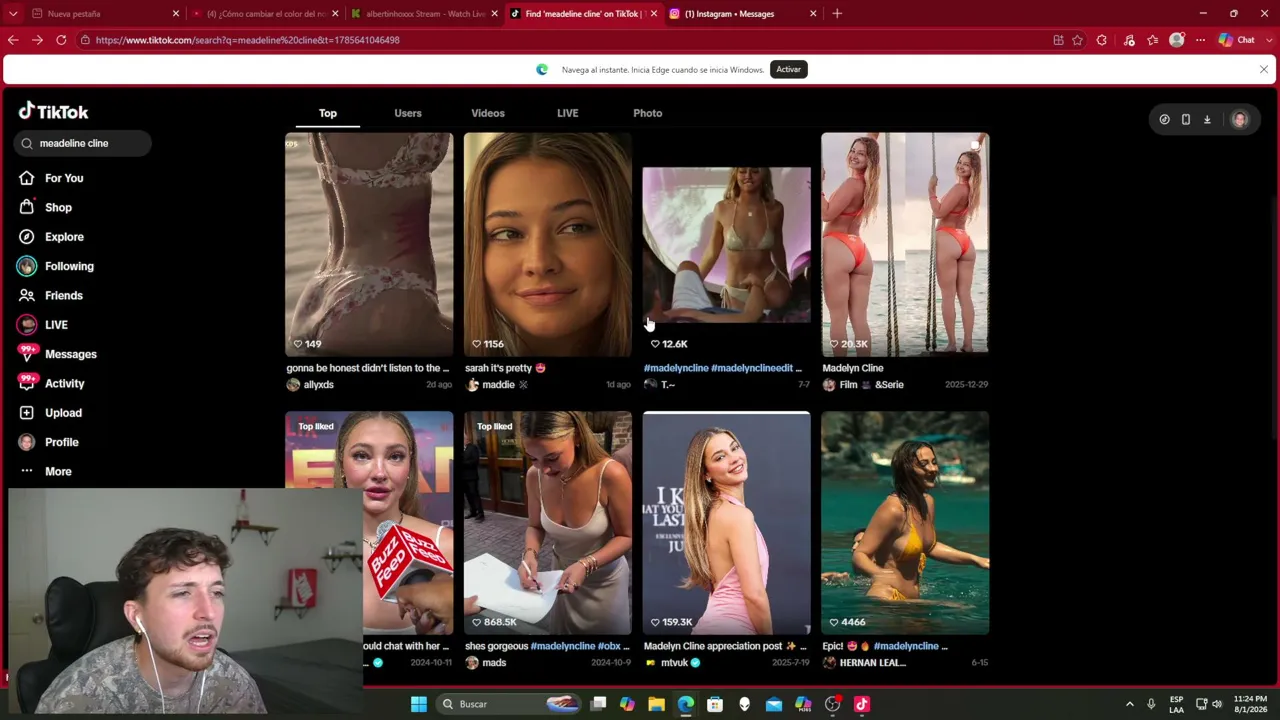
Task: Open Microsoft Store from the taskbar
Action: (x=715, y=704)
